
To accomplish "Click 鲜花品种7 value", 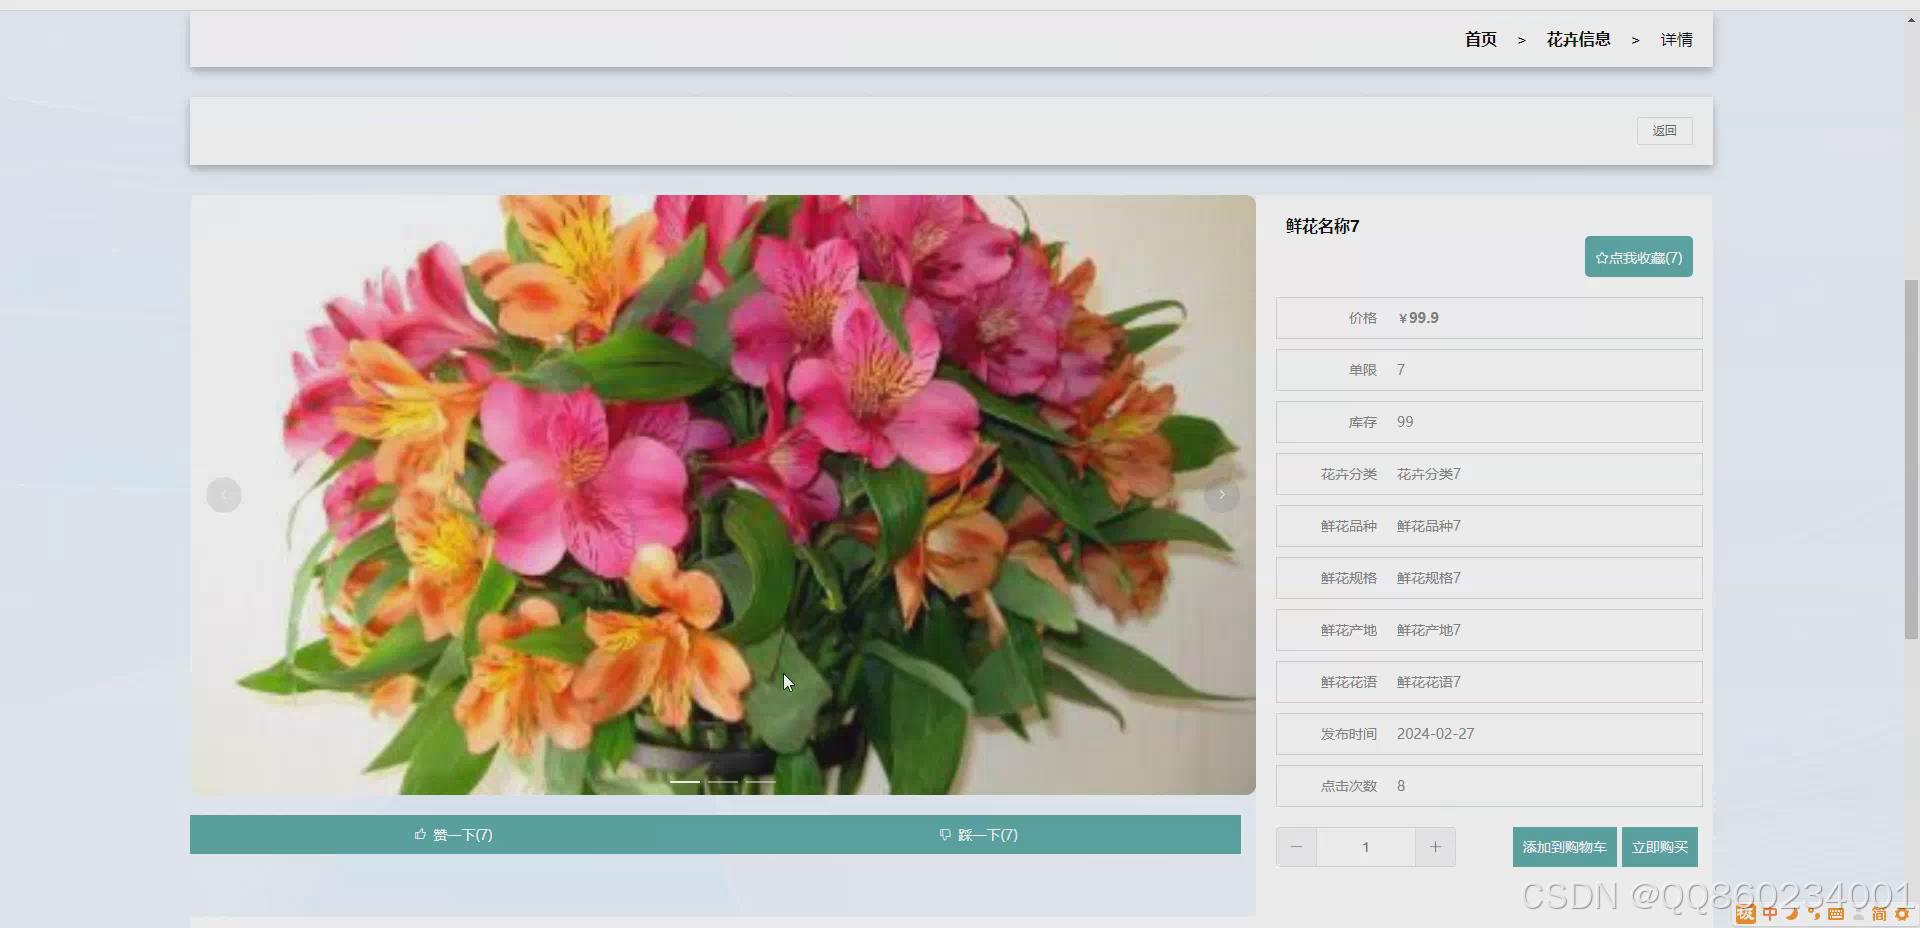I will click(1428, 526).
